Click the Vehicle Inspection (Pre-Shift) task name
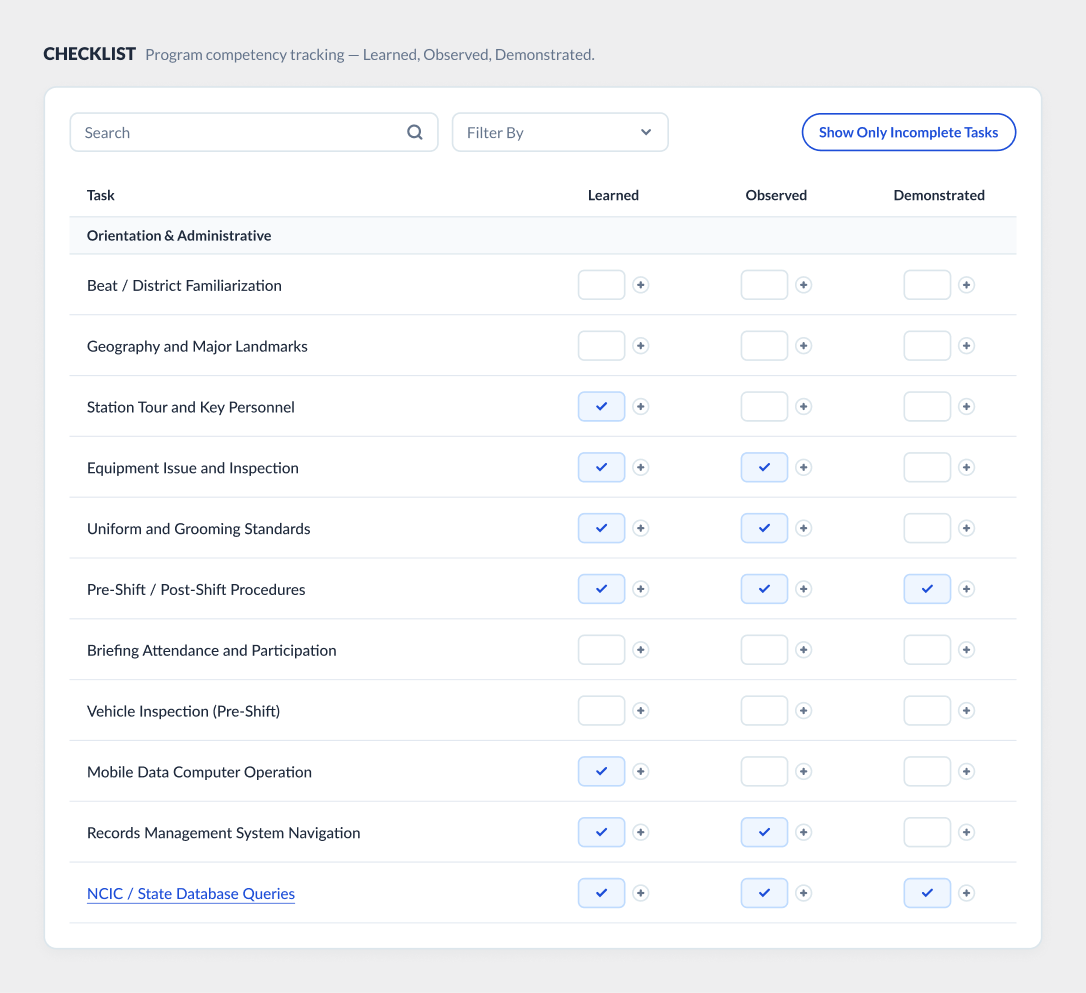The height and width of the screenshot is (993, 1086). pos(183,711)
